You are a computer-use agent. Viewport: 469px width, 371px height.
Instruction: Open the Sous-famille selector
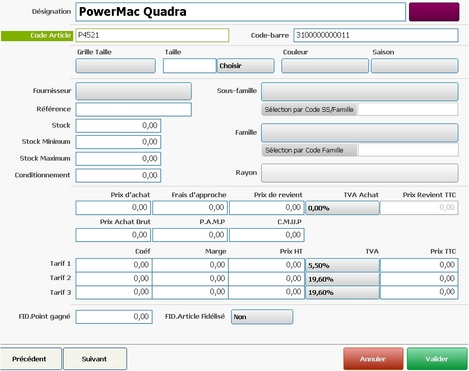click(359, 91)
